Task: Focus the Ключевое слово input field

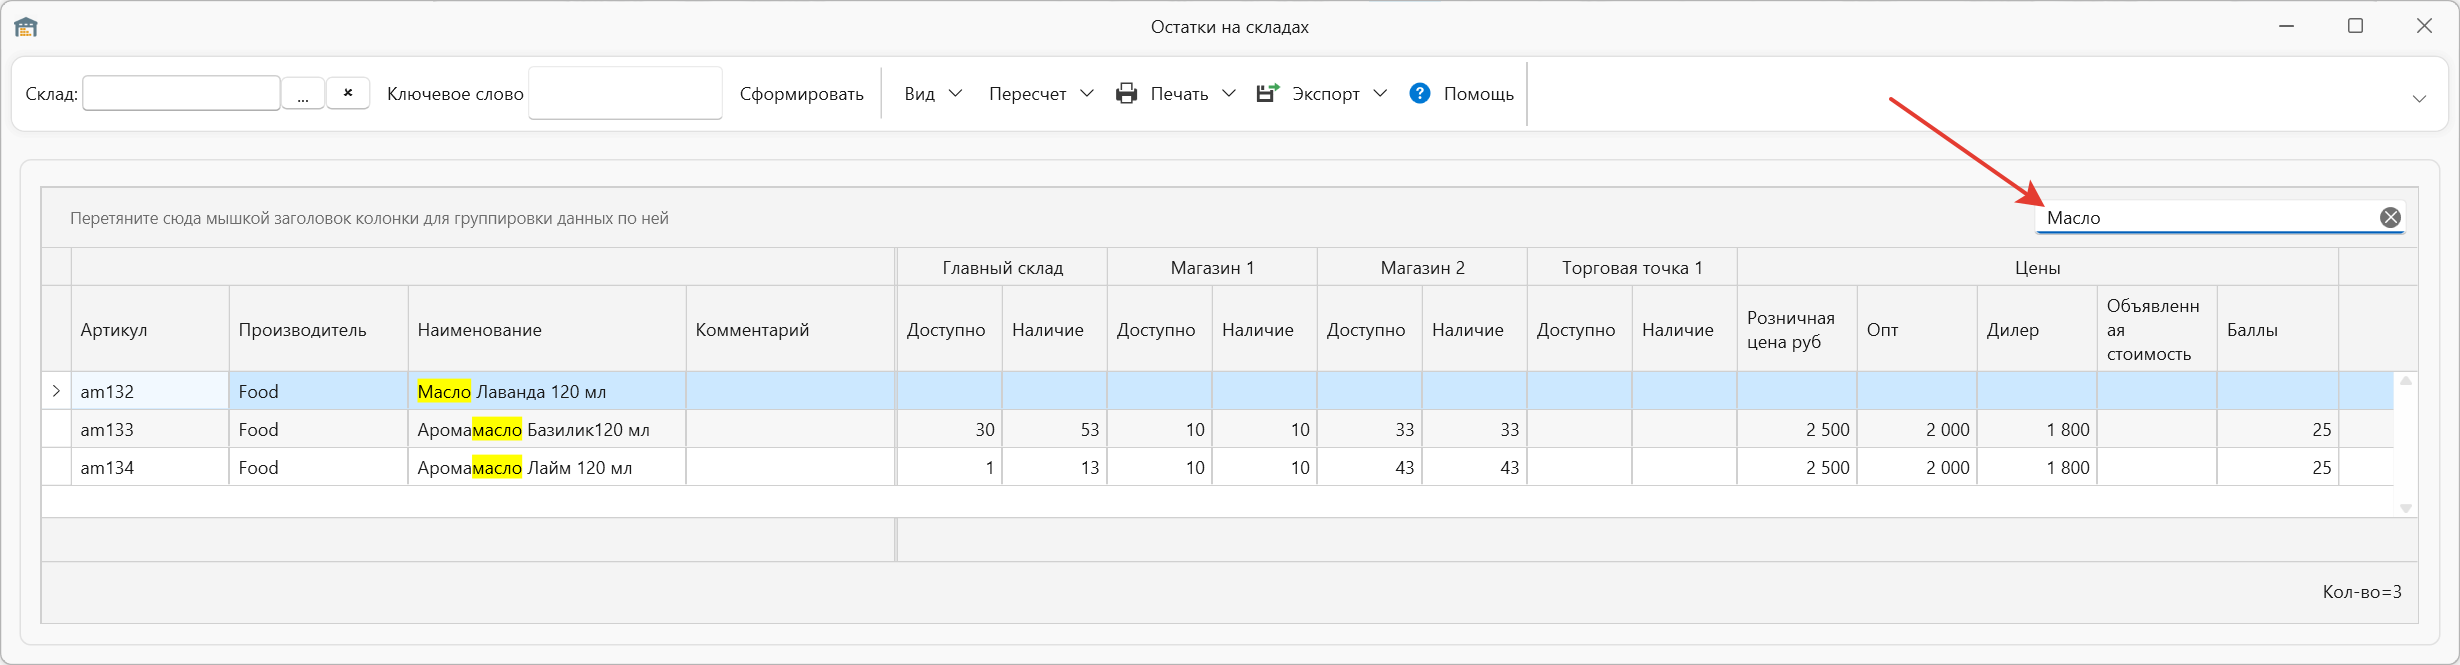Action: [x=625, y=93]
